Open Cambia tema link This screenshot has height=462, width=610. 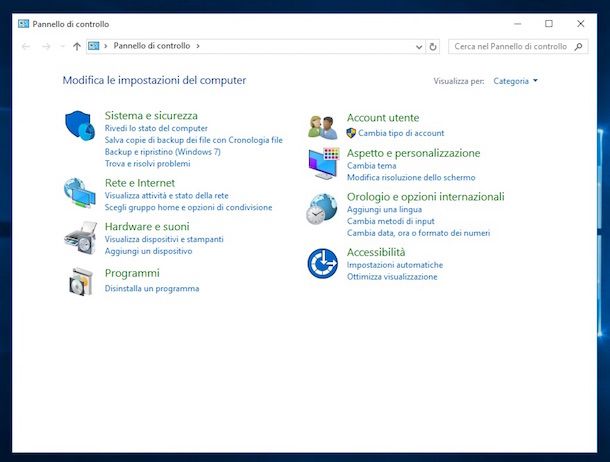click(372, 166)
